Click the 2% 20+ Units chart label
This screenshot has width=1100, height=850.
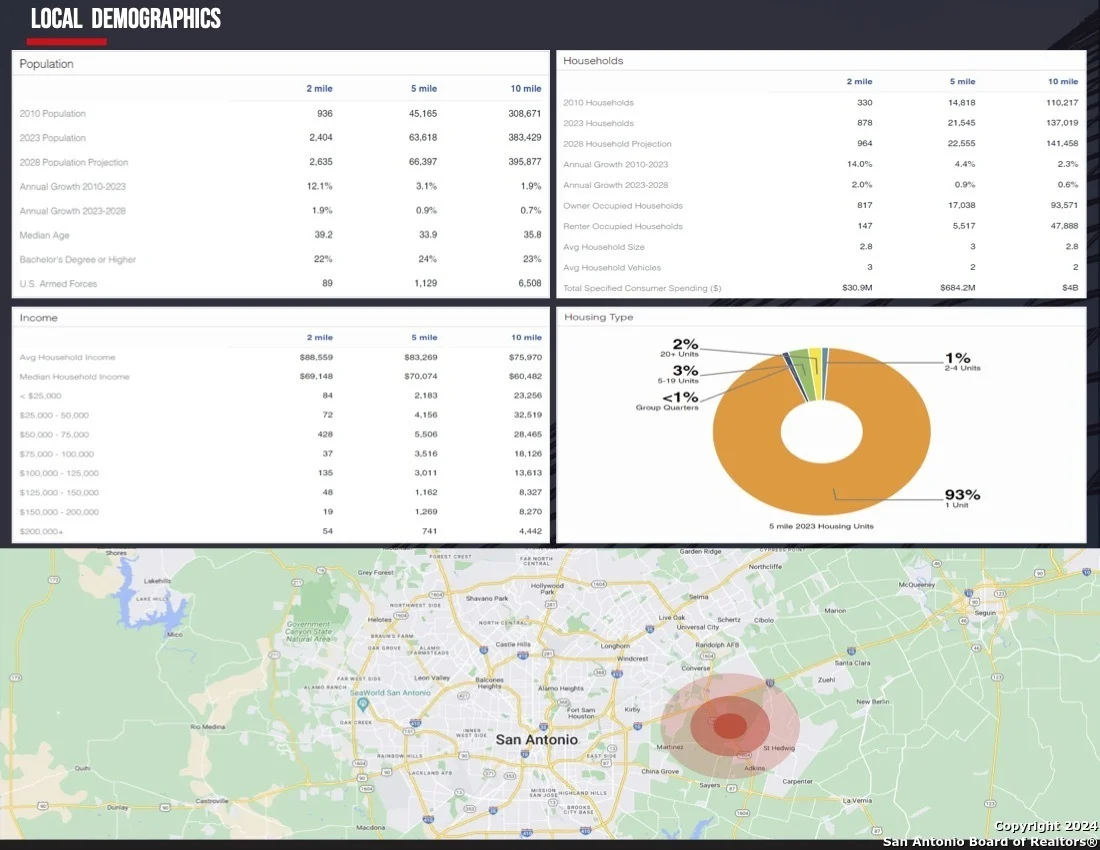(x=679, y=347)
